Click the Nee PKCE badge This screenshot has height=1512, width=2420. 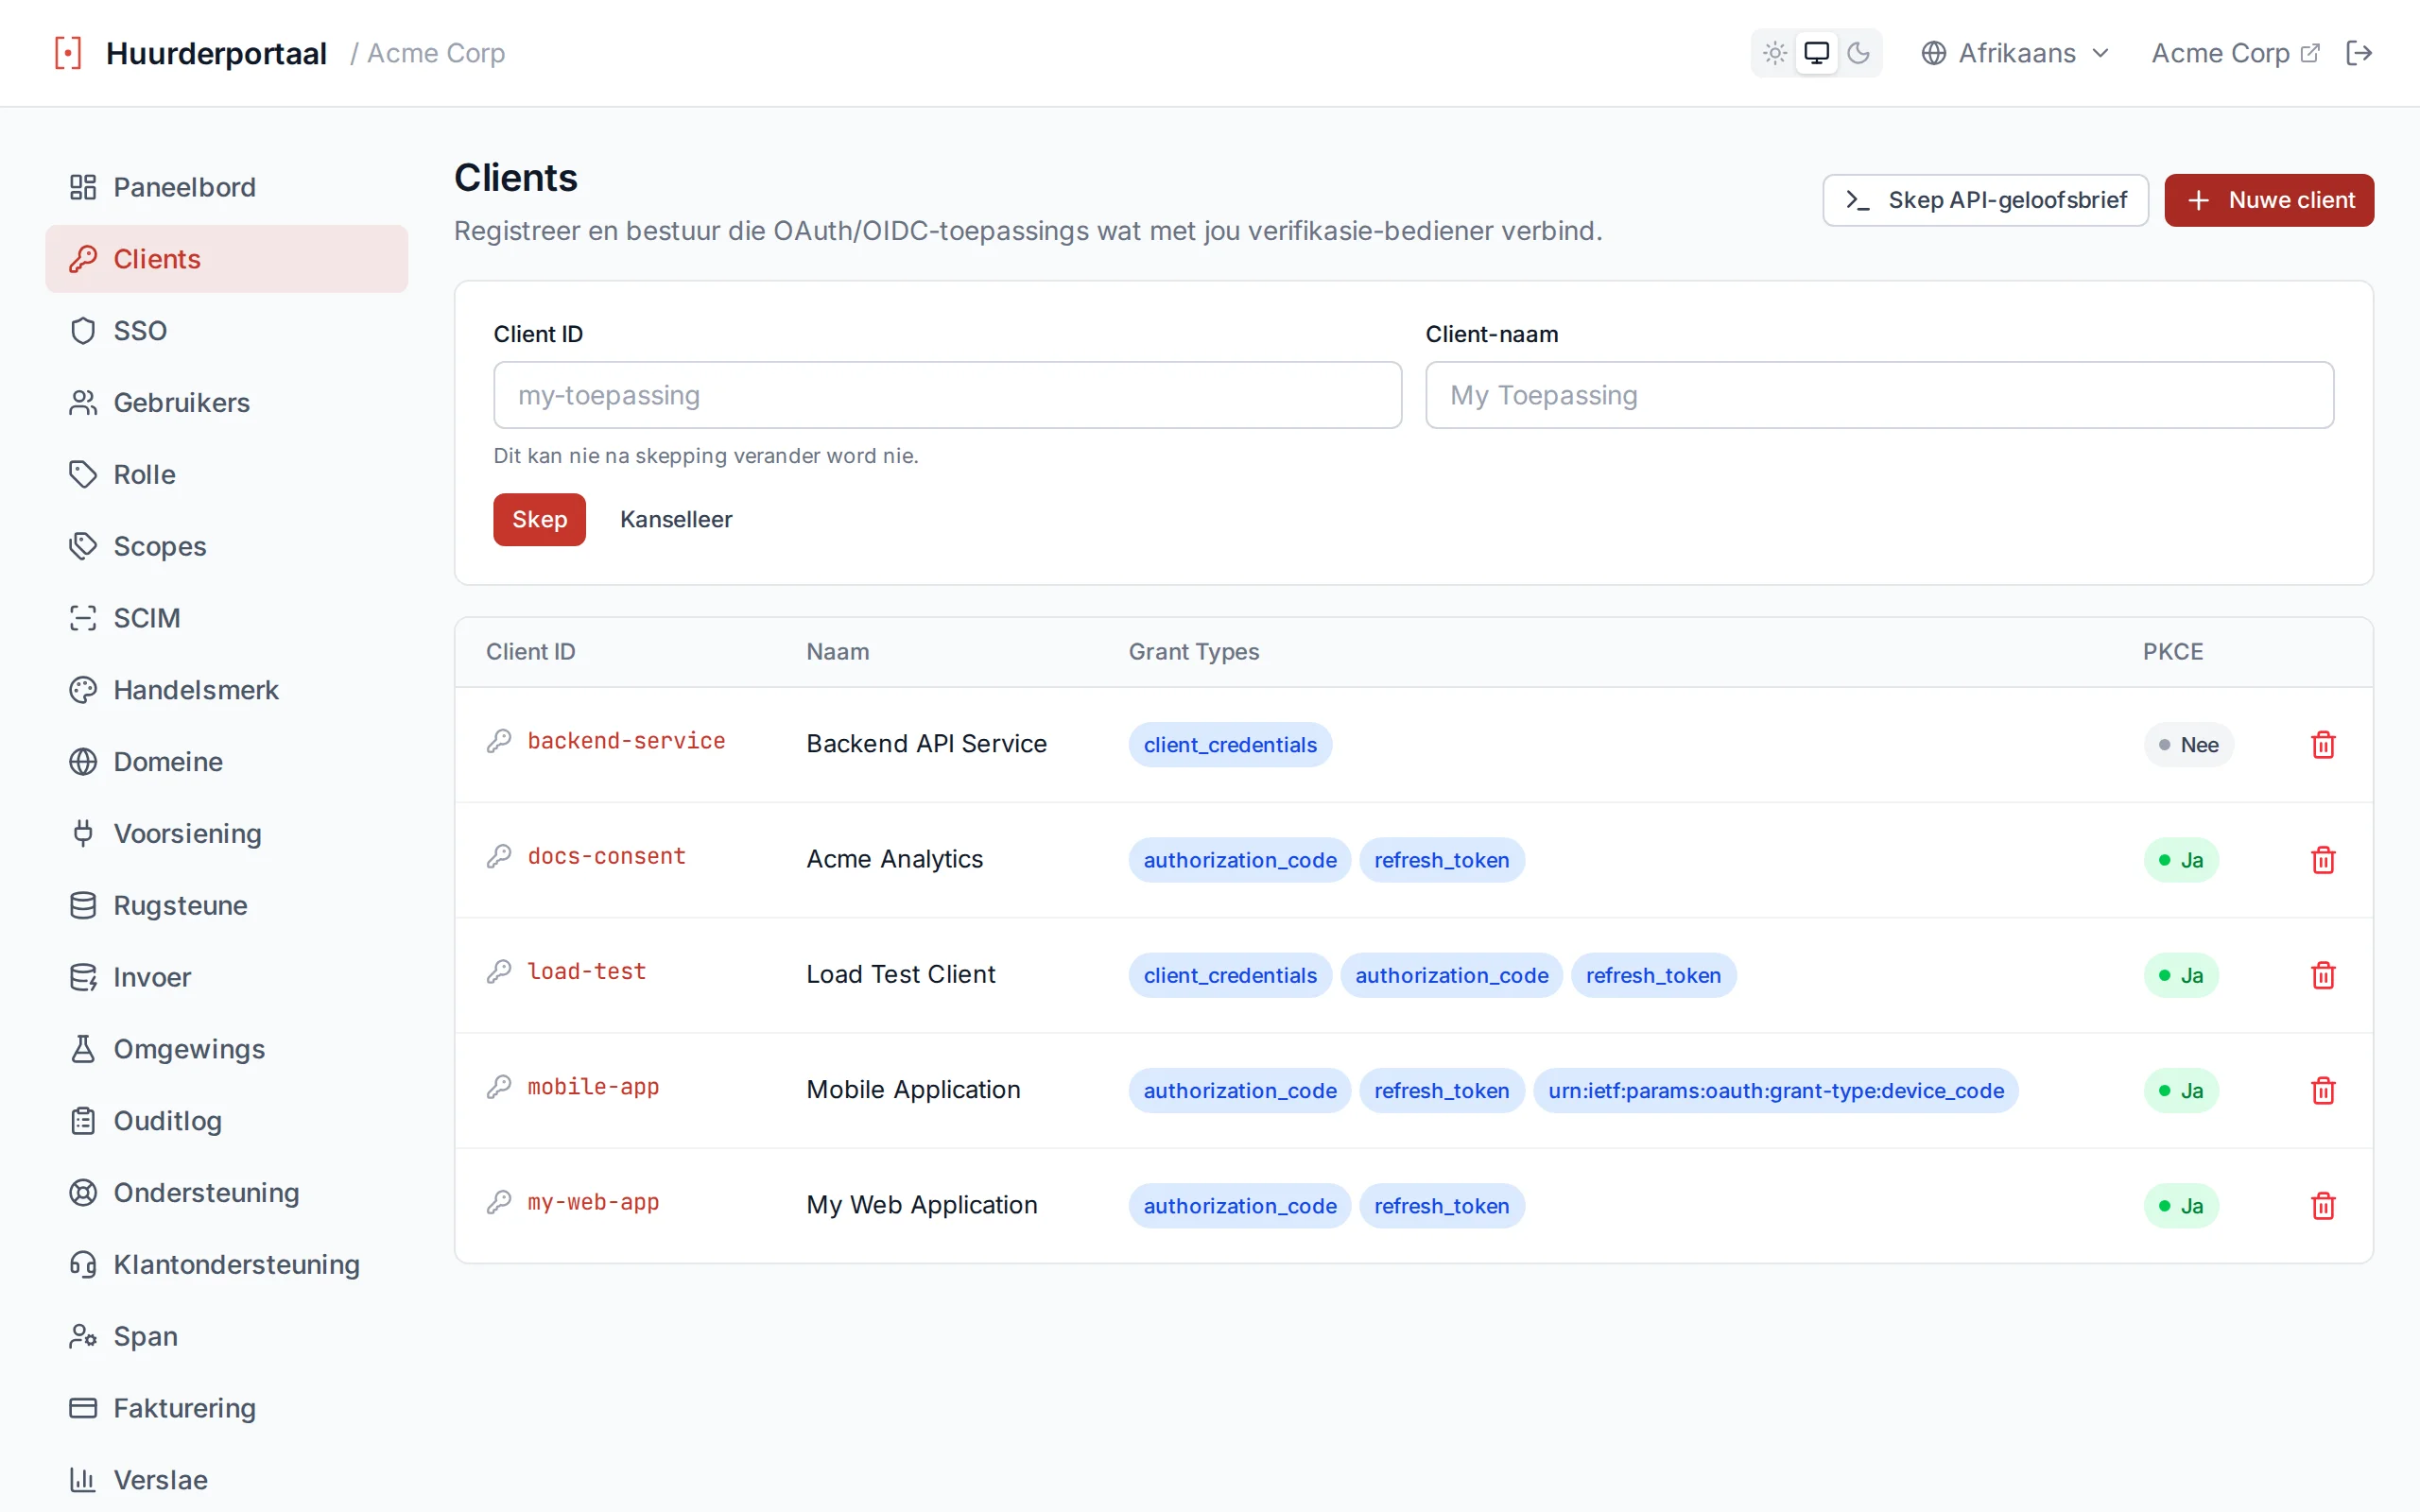(x=2188, y=745)
